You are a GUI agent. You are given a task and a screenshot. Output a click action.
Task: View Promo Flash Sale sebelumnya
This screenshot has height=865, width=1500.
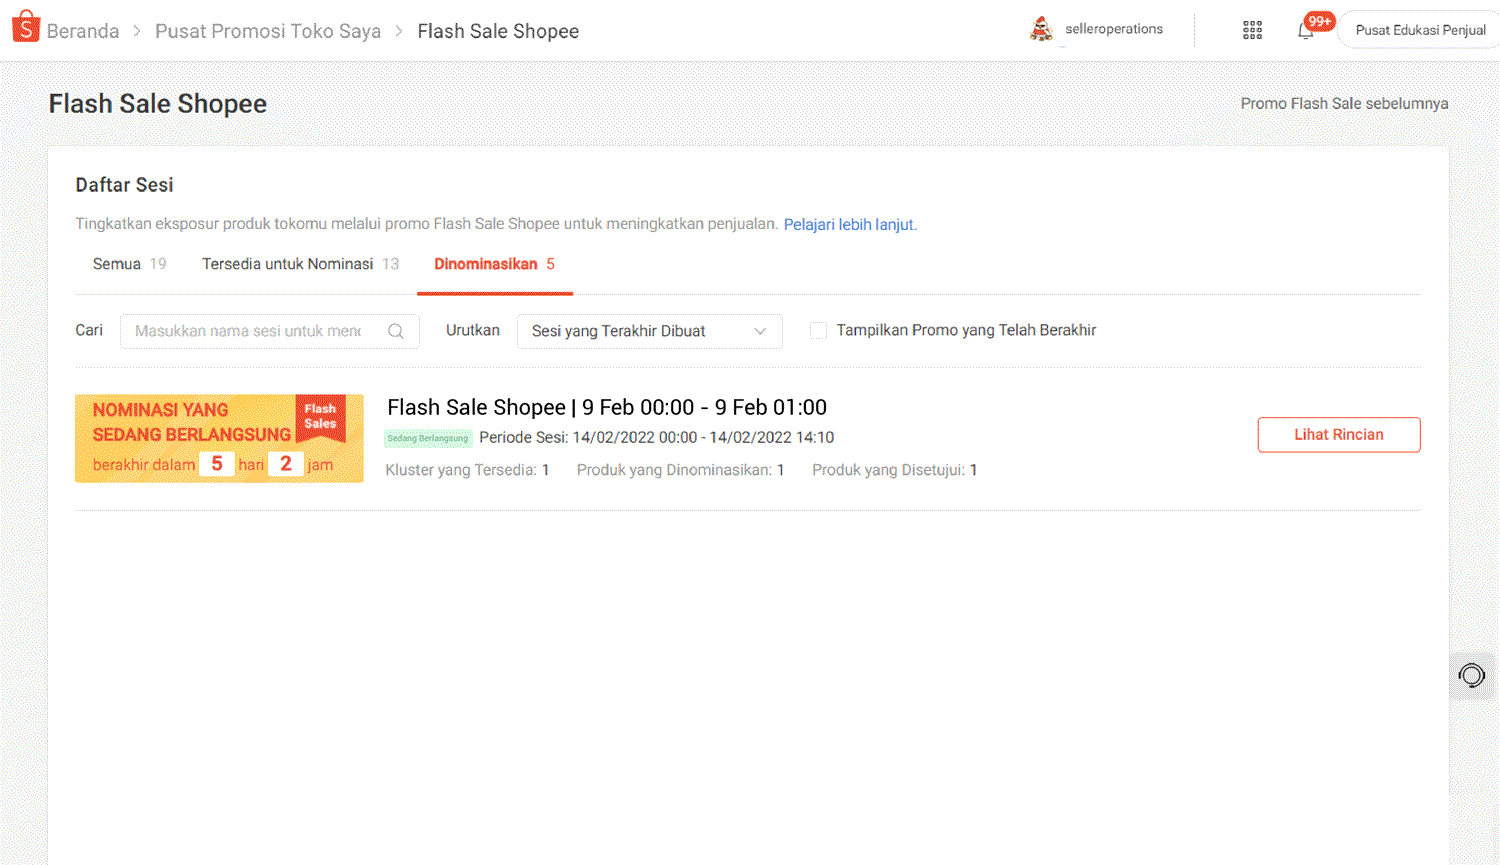click(x=1343, y=103)
